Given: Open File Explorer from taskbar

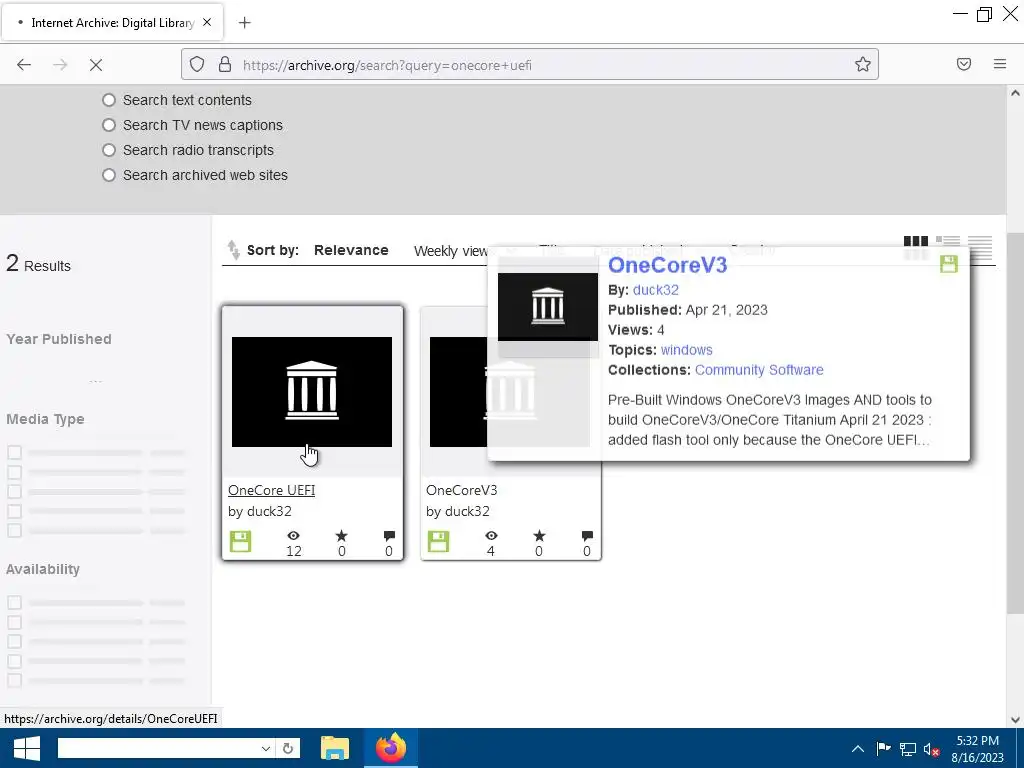Looking at the screenshot, I should tap(335, 748).
